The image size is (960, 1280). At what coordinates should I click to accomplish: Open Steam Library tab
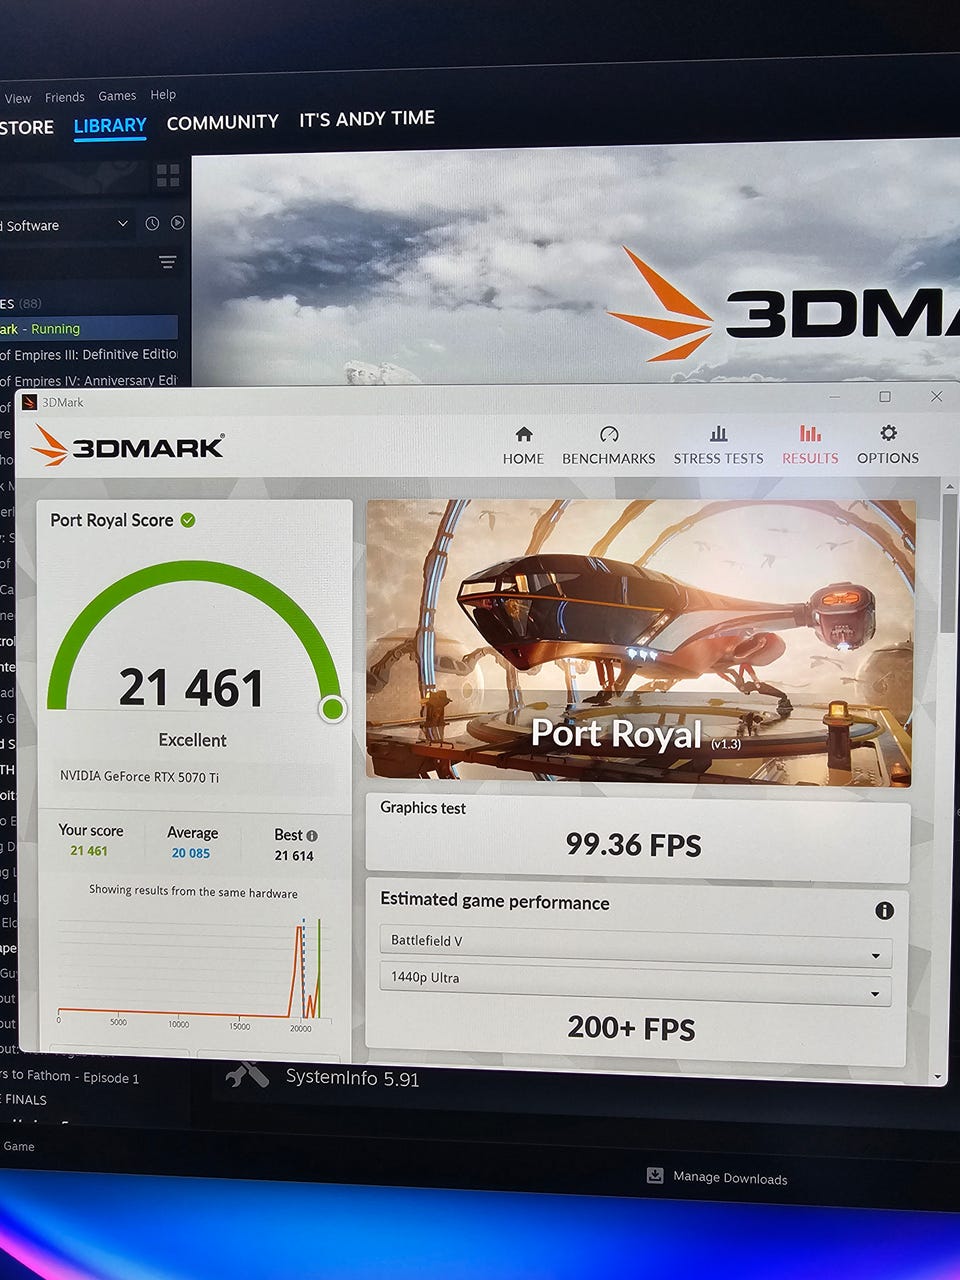coord(110,125)
